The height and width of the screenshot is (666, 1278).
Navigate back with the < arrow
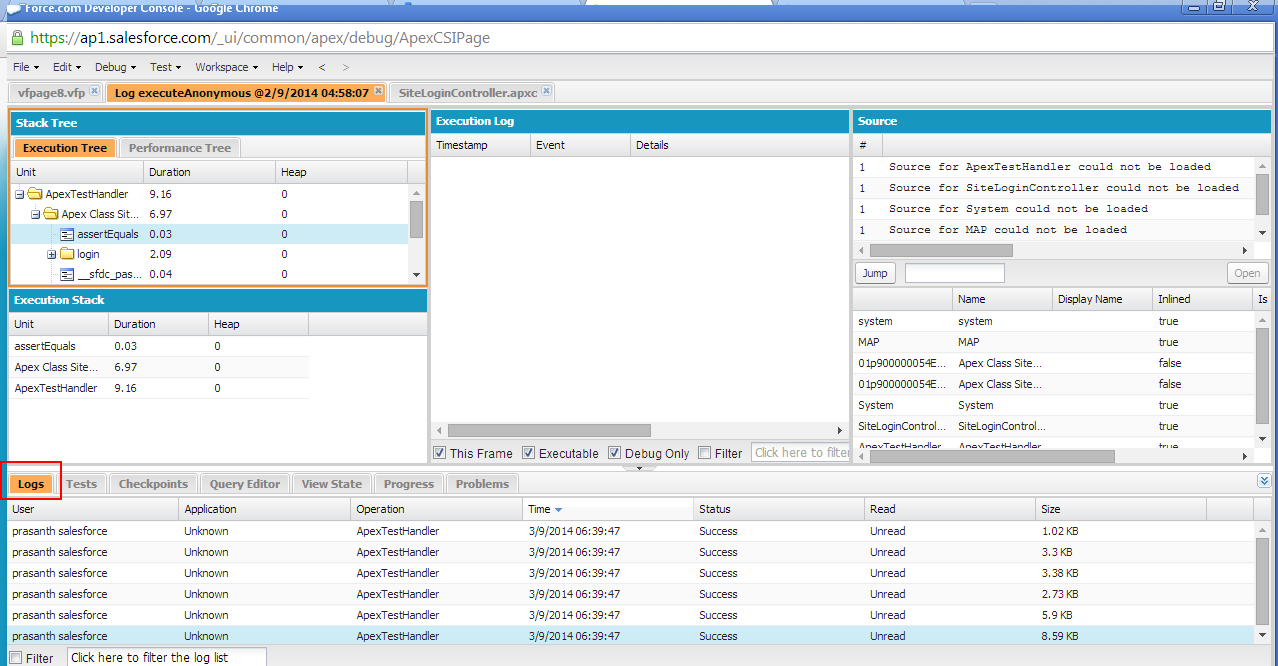[322, 67]
